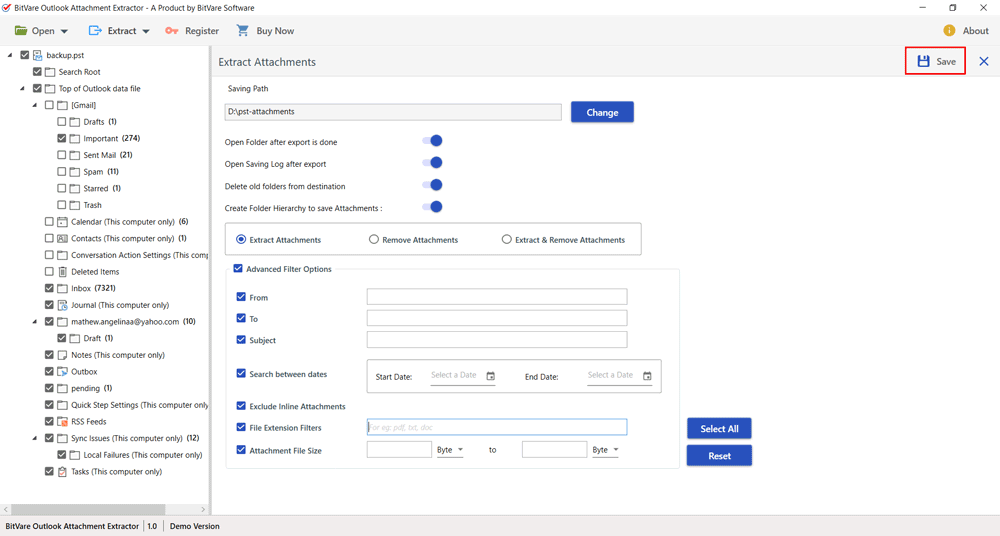Toggle Open Folder after export switch
Image resolution: width=1000 pixels, height=536 pixels.
tap(432, 141)
